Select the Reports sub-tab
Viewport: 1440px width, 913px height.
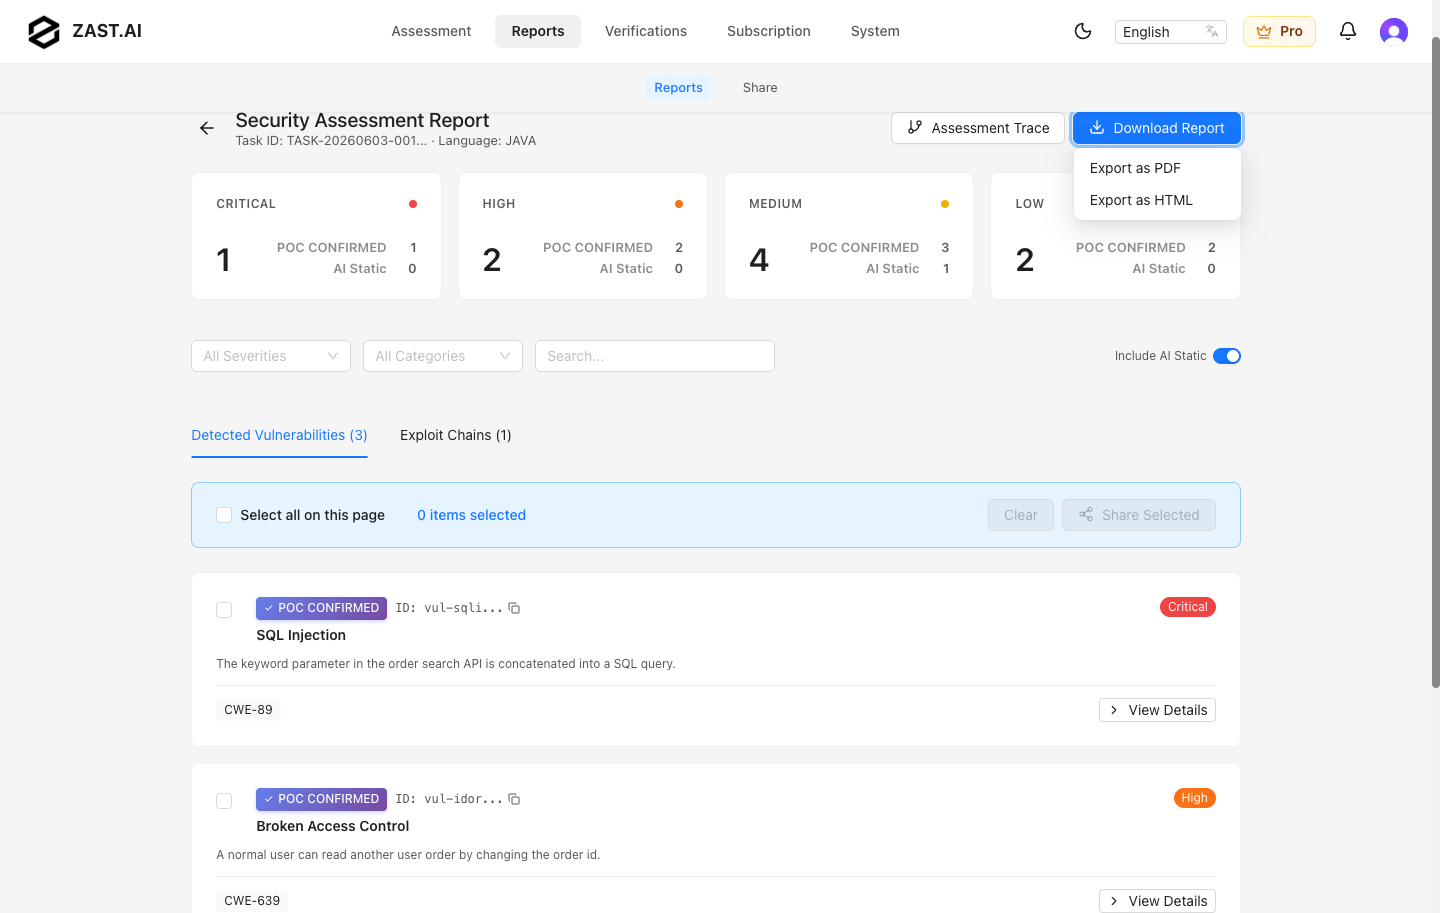pos(678,88)
